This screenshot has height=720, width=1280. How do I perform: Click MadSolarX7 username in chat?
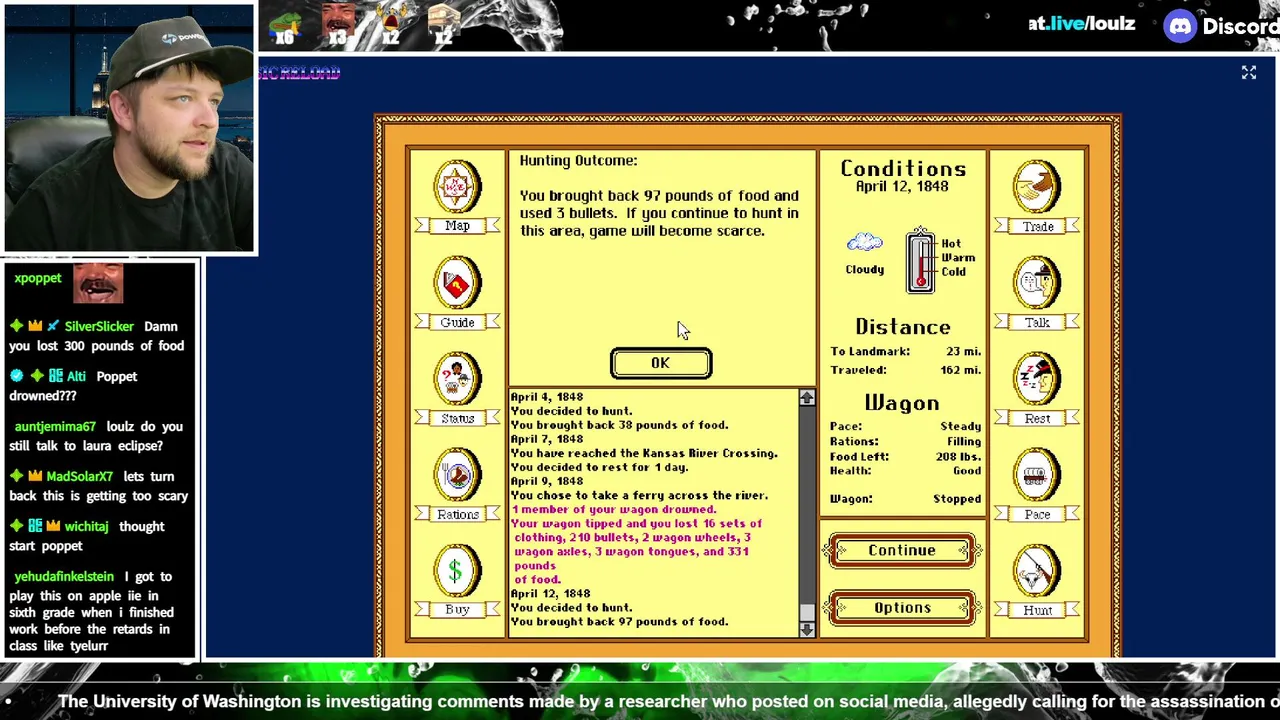point(80,476)
